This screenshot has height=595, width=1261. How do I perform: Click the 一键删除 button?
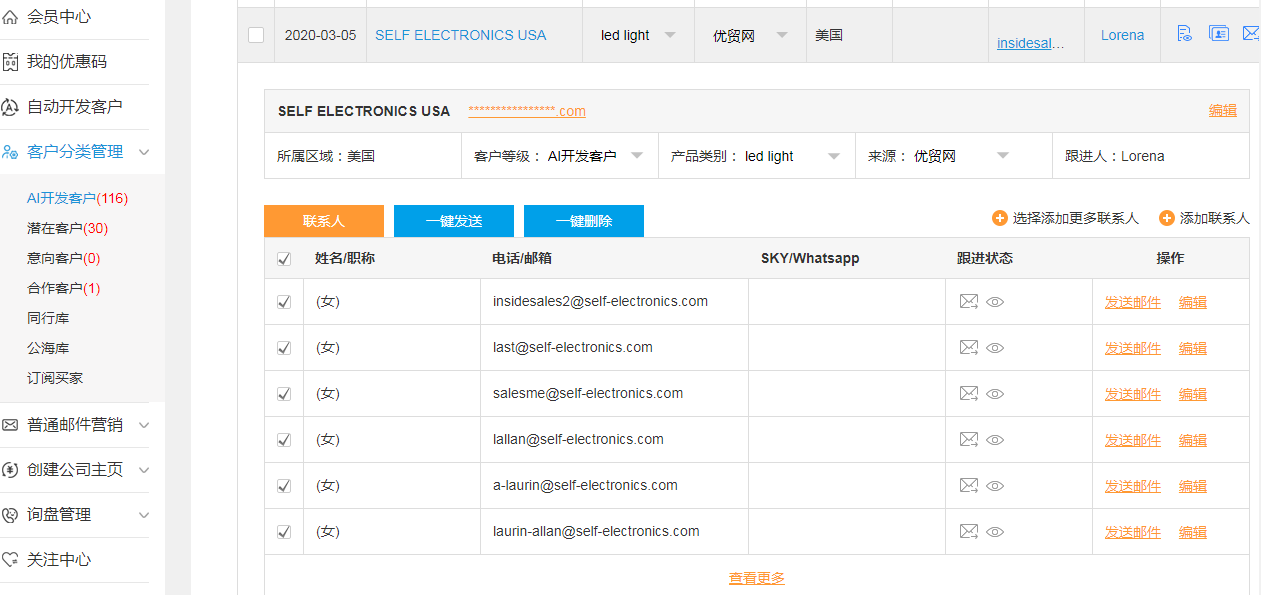pyautogui.click(x=584, y=221)
